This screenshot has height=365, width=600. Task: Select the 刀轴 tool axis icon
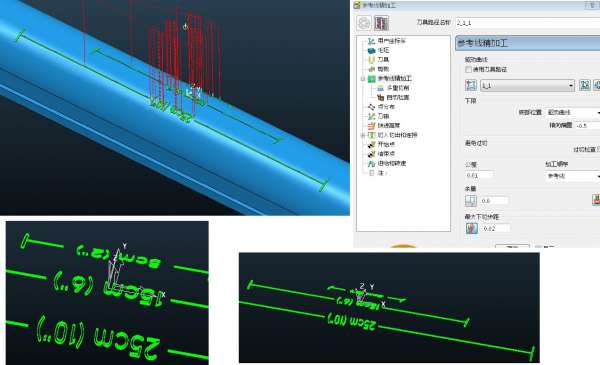tap(371, 116)
